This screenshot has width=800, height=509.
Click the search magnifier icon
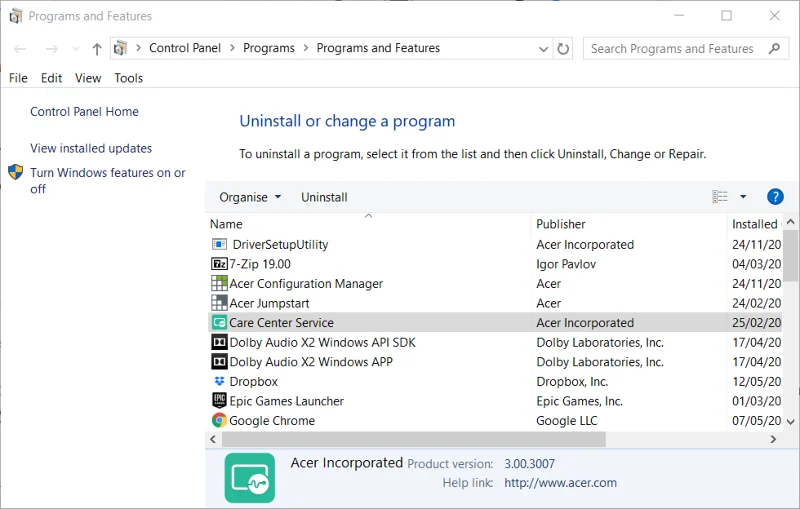tap(774, 49)
